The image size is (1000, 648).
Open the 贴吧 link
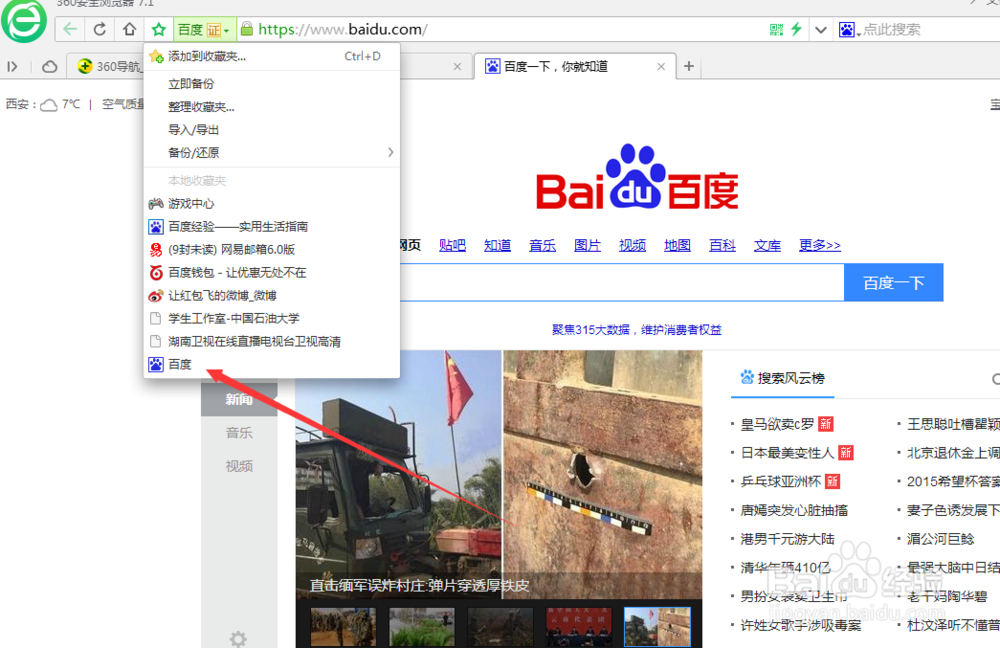click(x=452, y=245)
